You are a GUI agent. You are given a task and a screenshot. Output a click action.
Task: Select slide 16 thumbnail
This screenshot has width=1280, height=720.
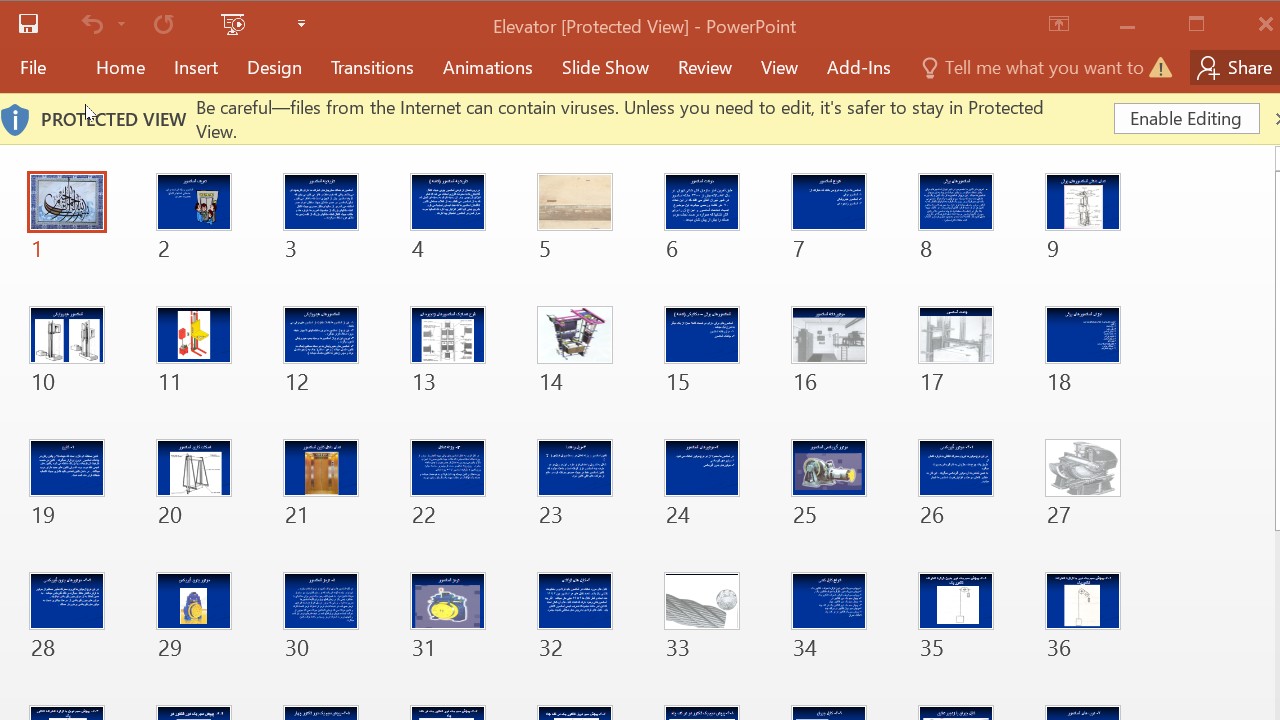coord(829,335)
